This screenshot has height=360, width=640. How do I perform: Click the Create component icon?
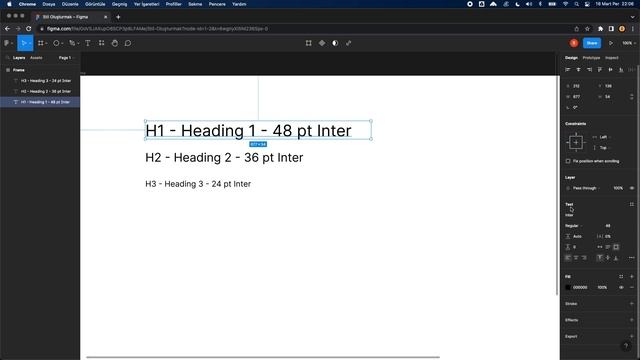coord(322,43)
